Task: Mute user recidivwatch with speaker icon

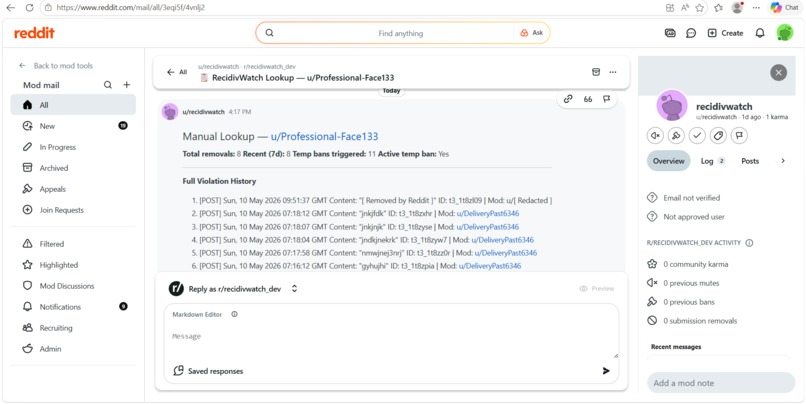Action: coord(655,136)
